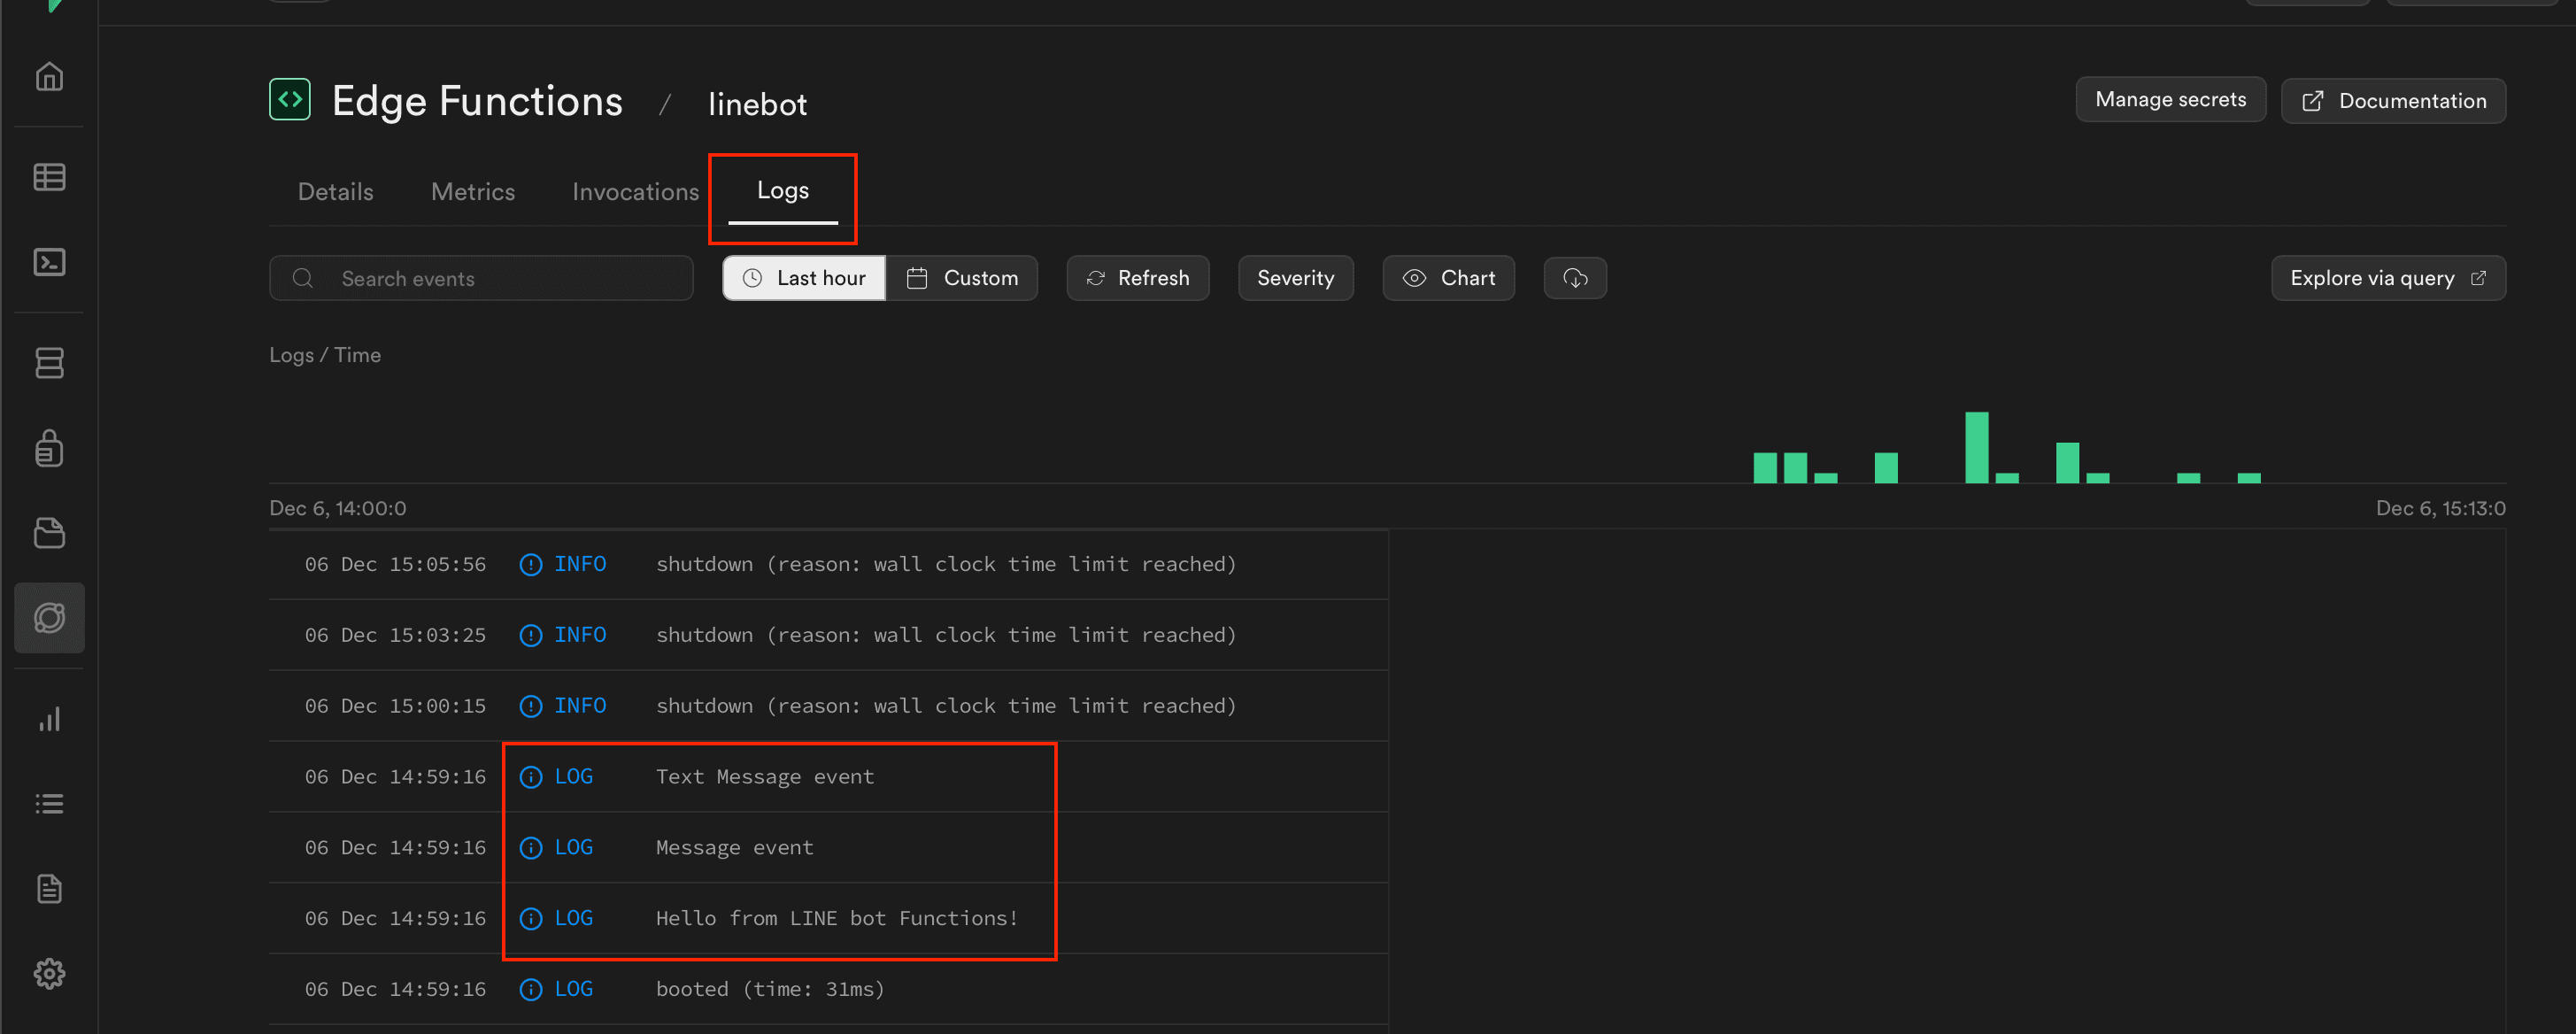Open the 15:00:15 shutdown log row
Screen dimensions: 2576x1034
pos(828,707)
